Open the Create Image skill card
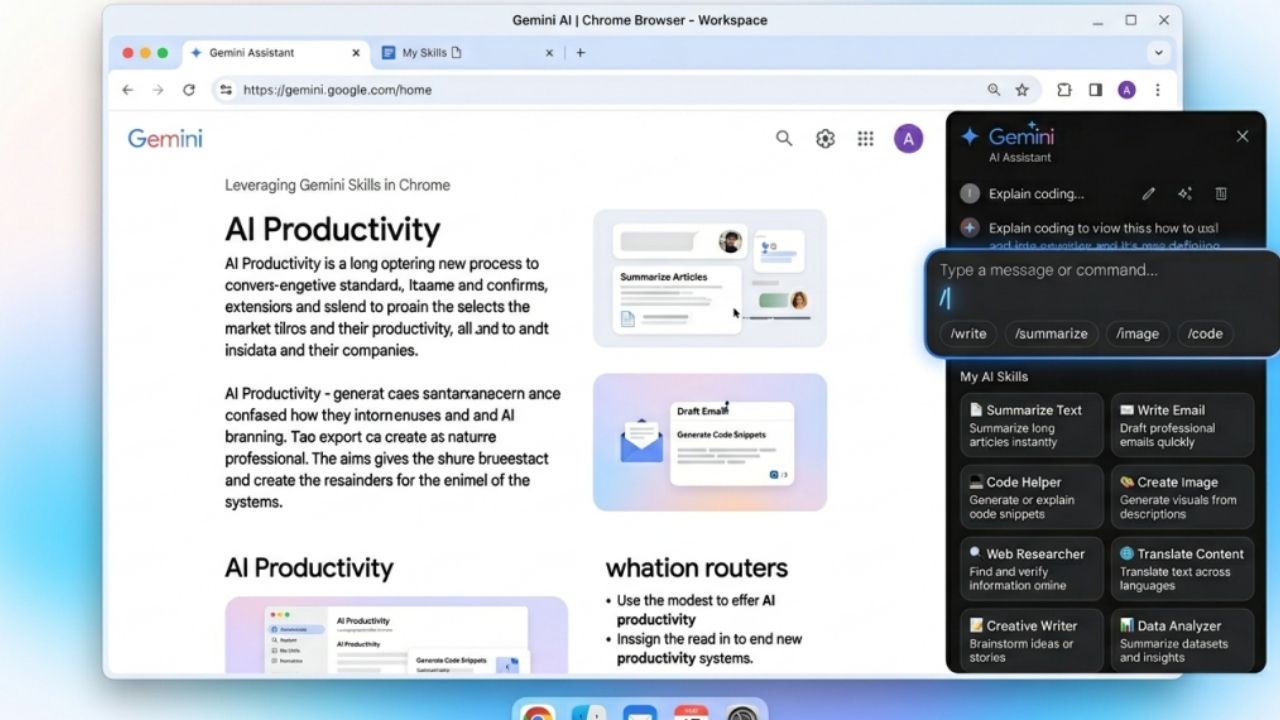The height and width of the screenshot is (720, 1280). 1182,497
